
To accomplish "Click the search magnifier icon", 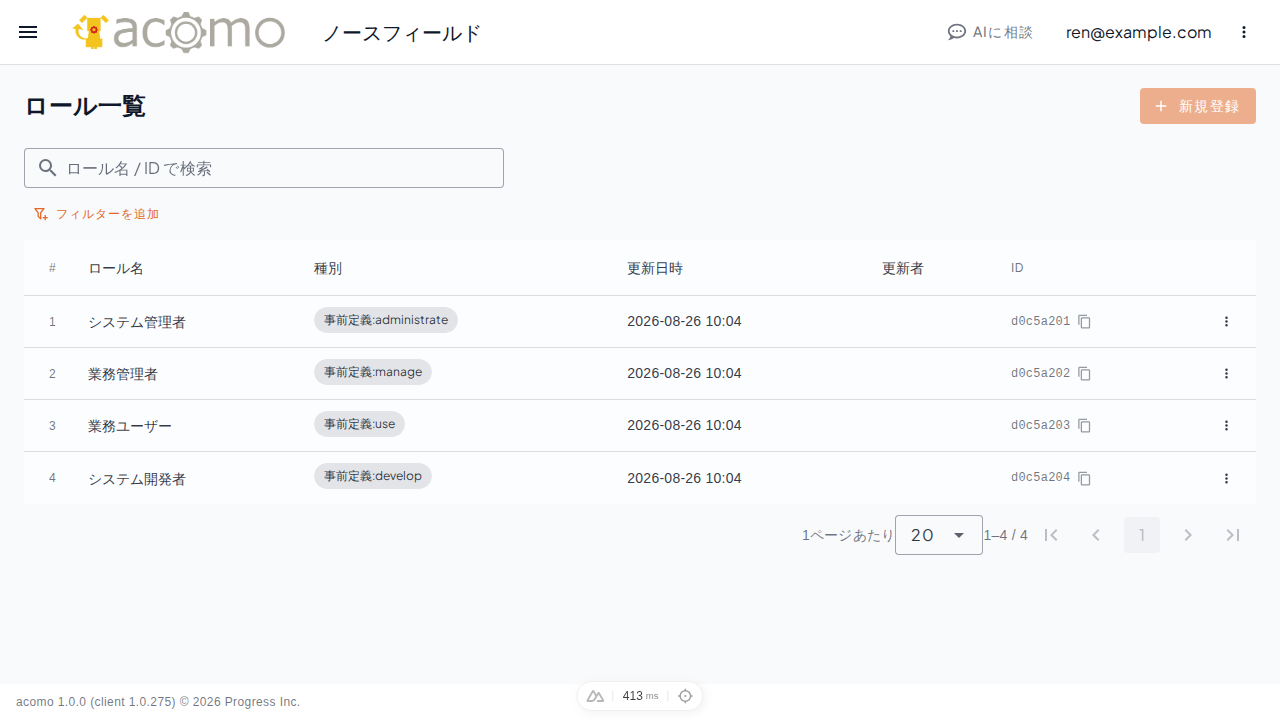I will click(x=47, y=168).
